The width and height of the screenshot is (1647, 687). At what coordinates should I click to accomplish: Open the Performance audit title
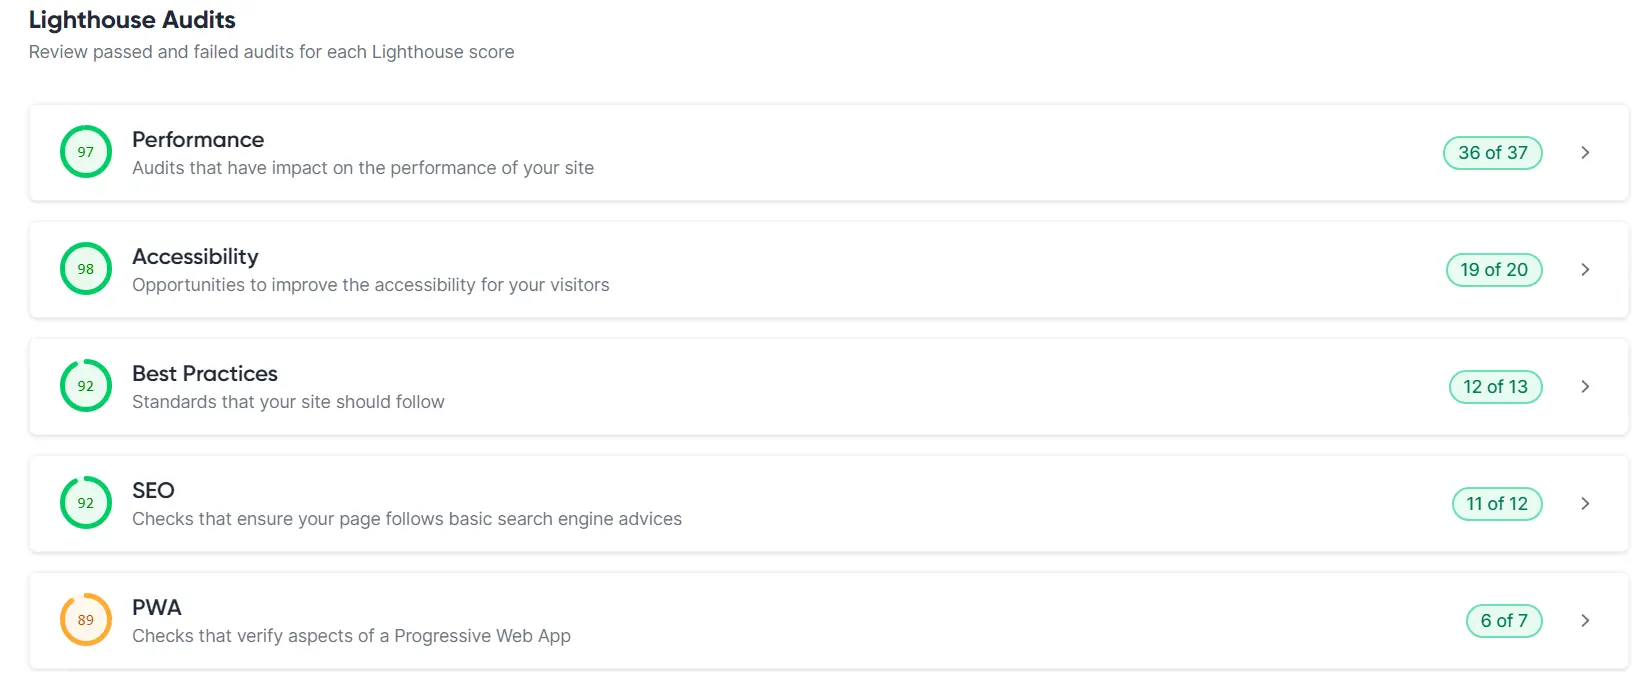pos(198,140)
